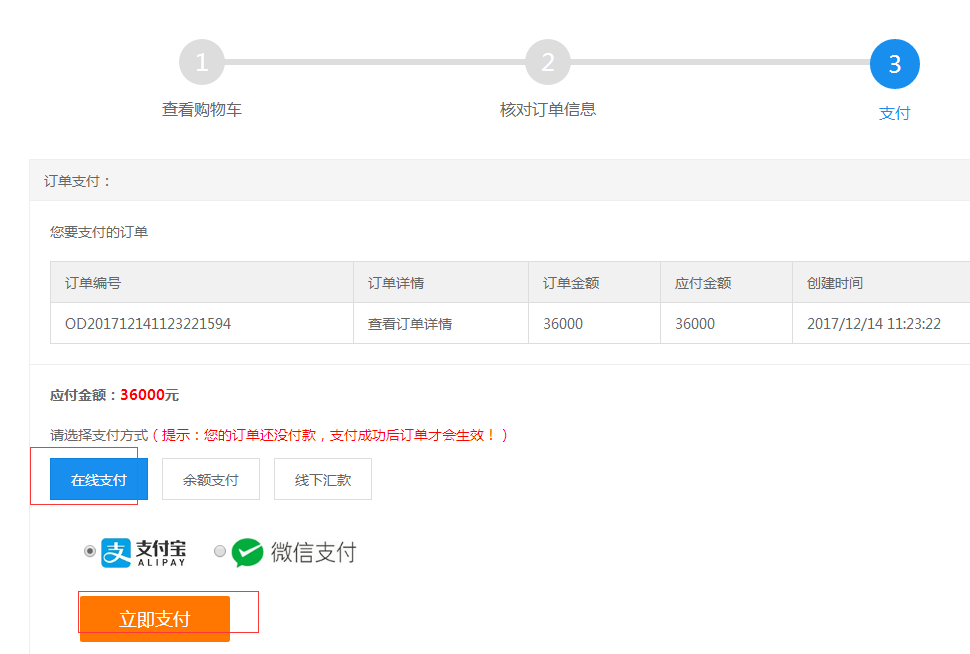Click the blue 支付 step label
The height and width of the screenshot is (654, 970).
(895, 113)
